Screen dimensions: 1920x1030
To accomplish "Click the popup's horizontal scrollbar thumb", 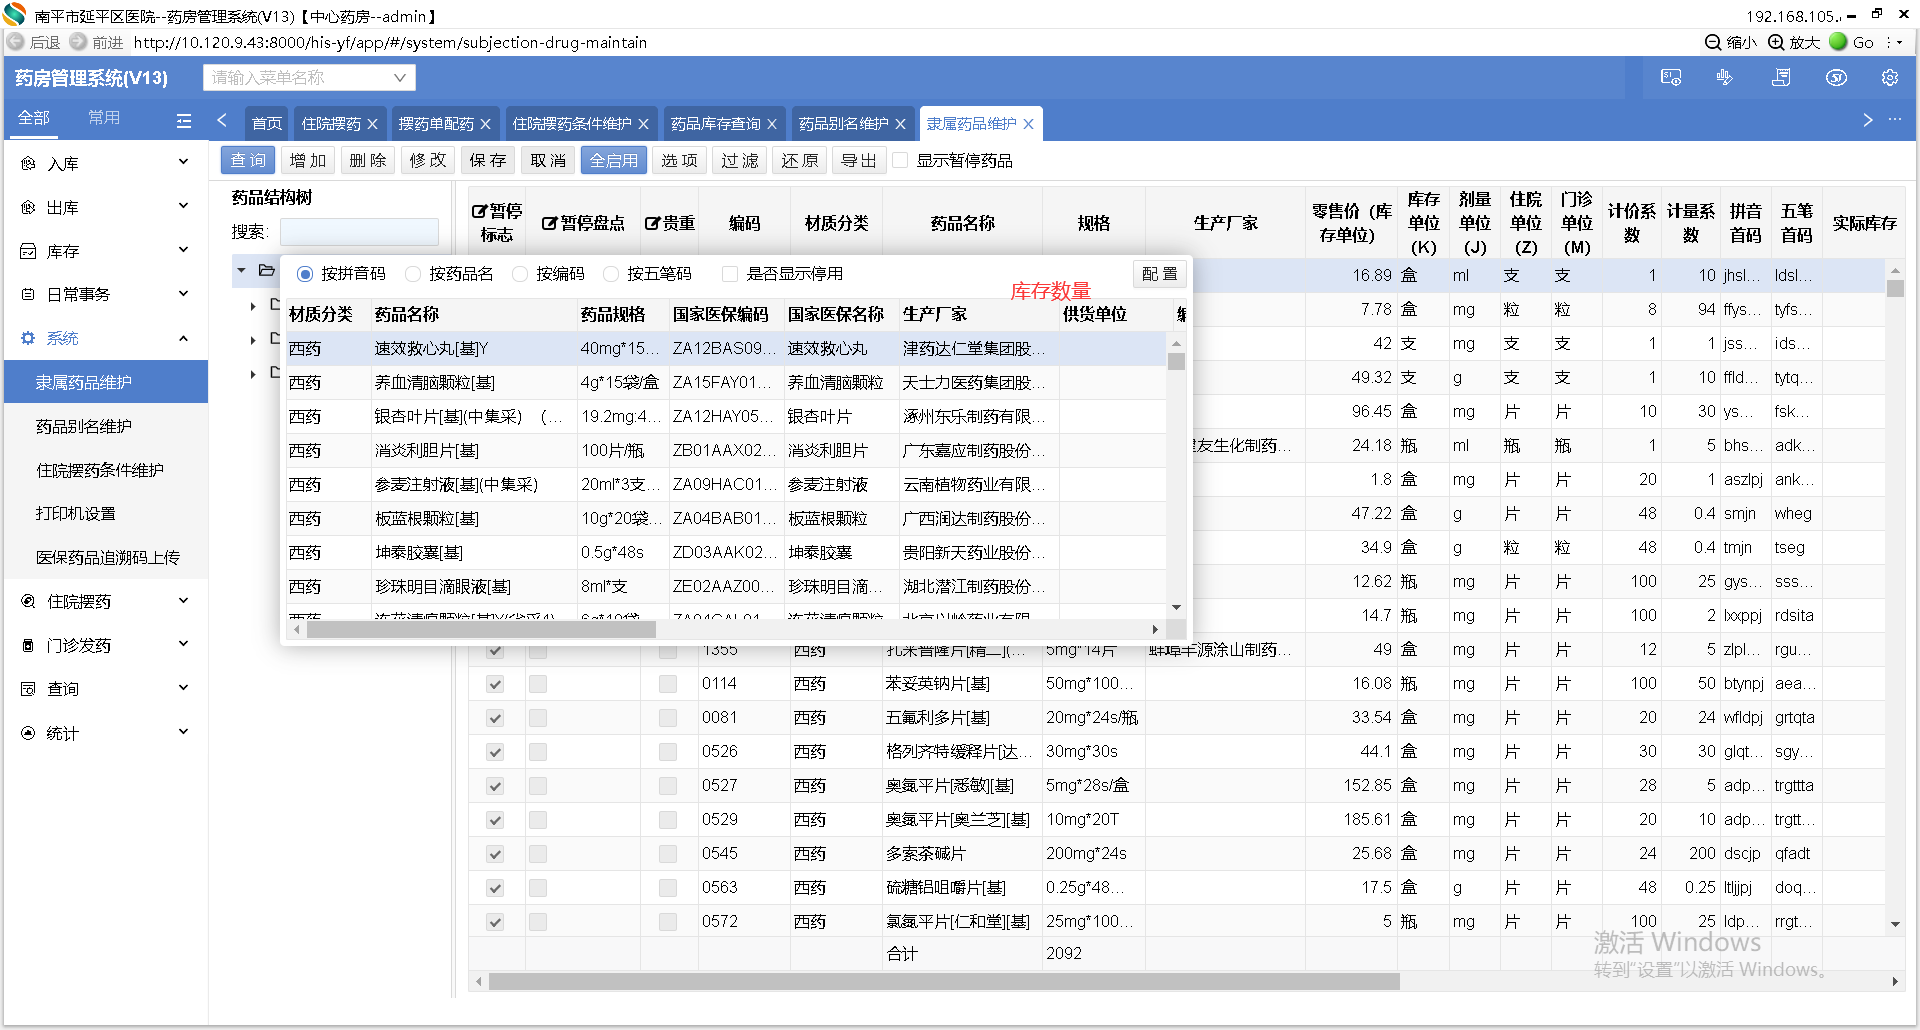I will [x=481, y=629].
